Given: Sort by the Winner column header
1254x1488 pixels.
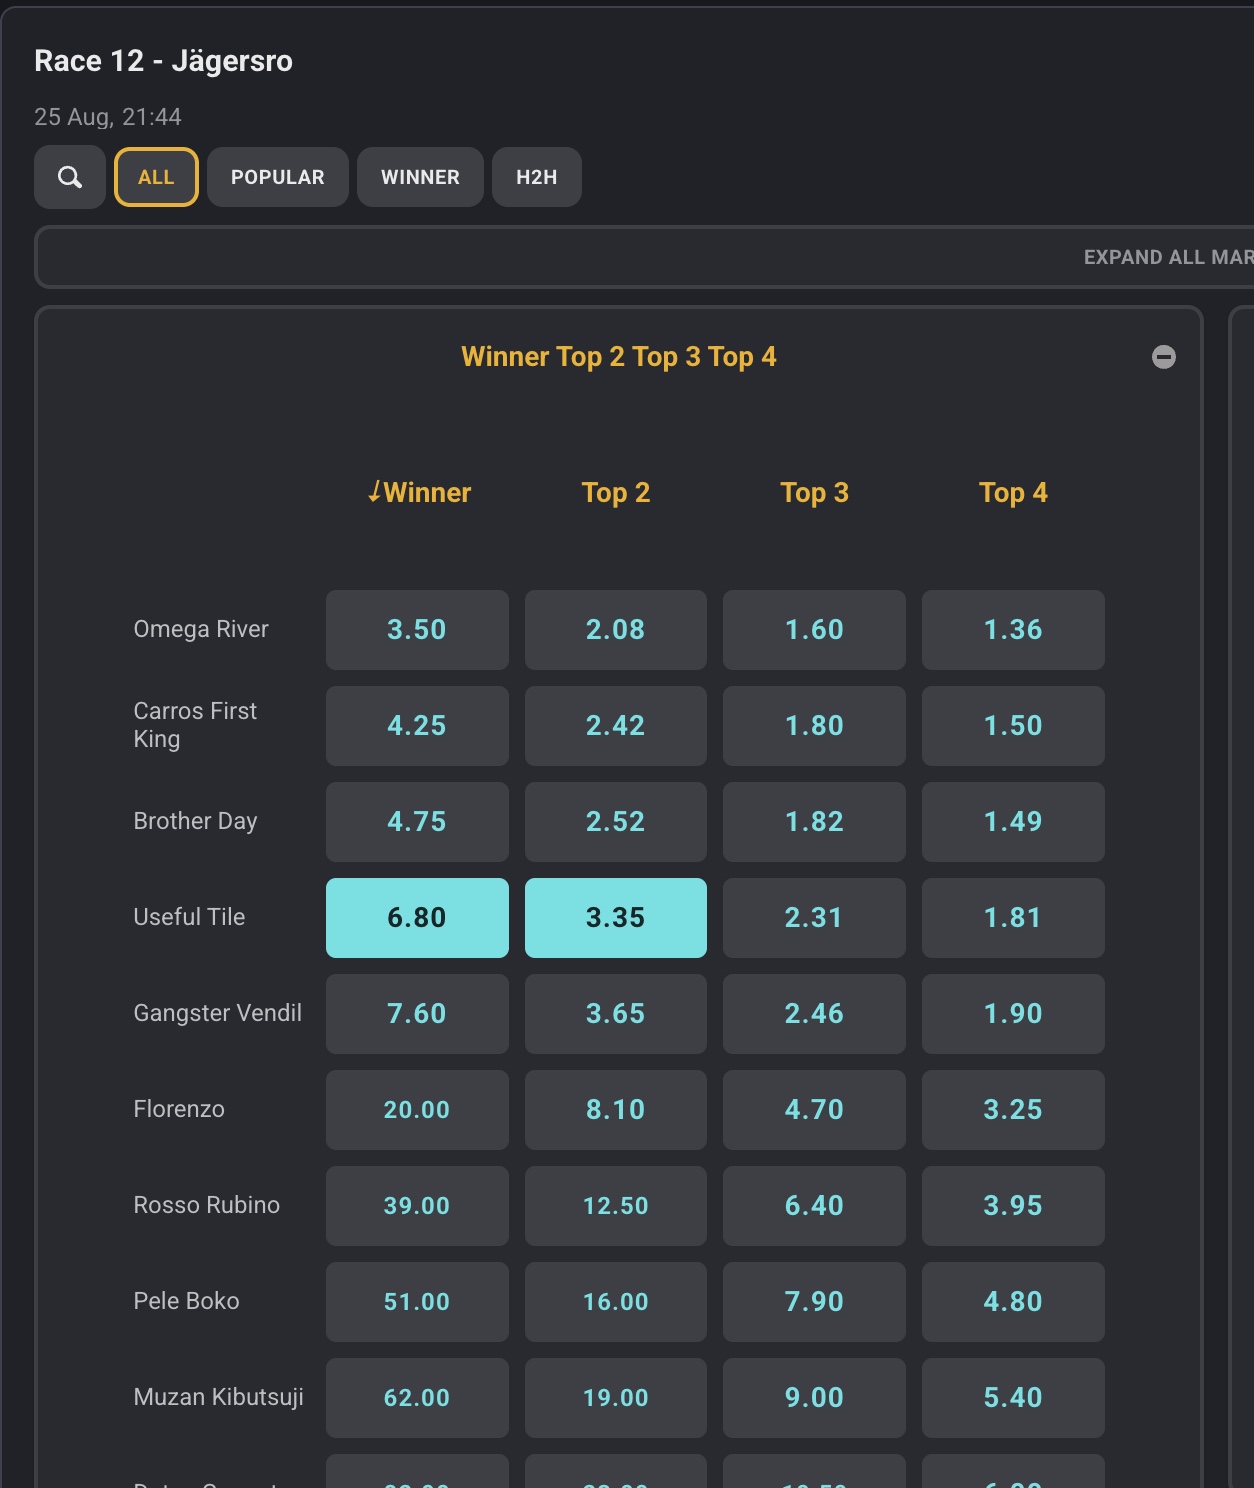Looking at the screenshot, I should (418, 492).
